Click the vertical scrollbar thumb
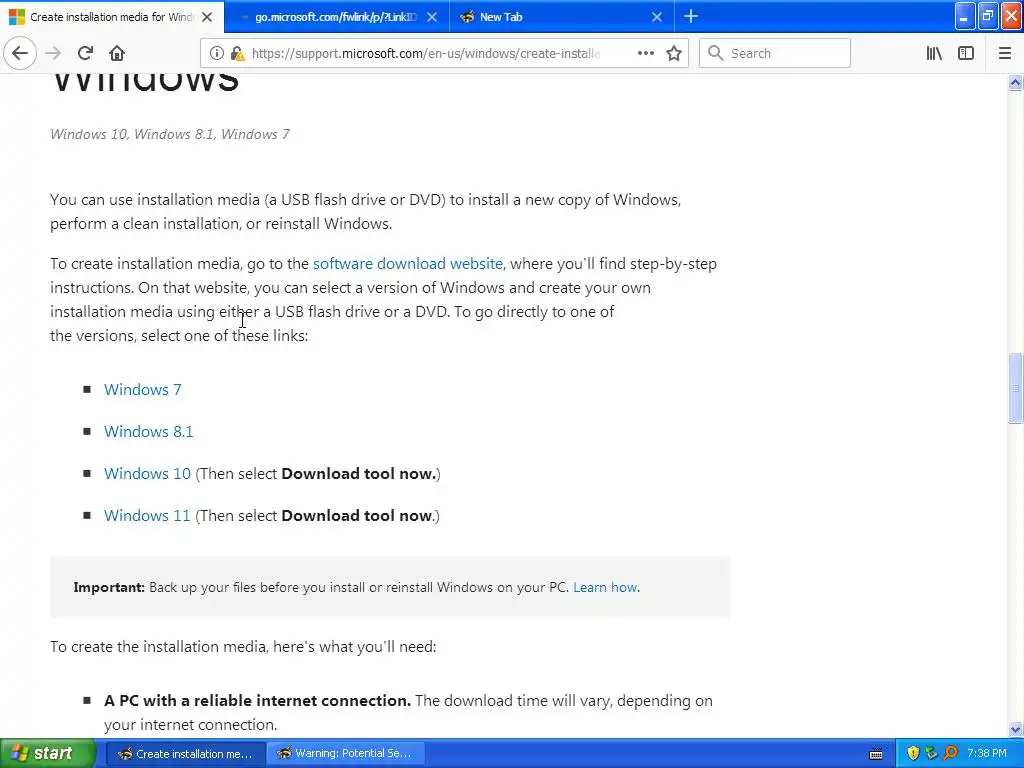1024x768 pixels. (x=1016, y=388)
